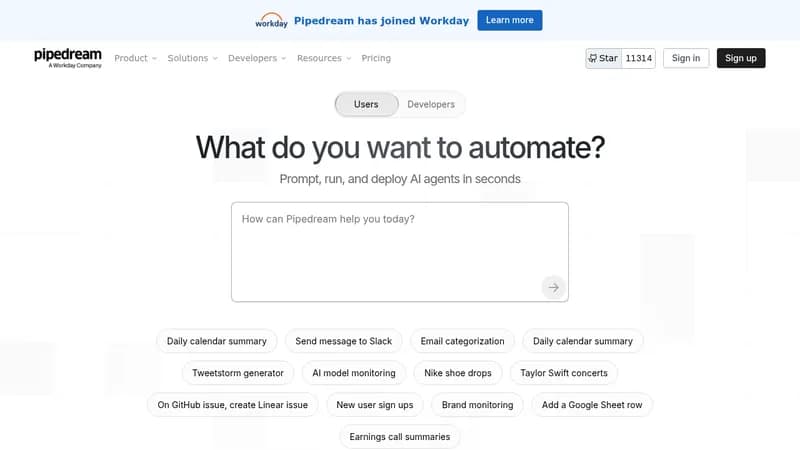Viewport: 800px width, 450px height.
Task: View the 11314 GitHub star count
Action: [638, 58]
